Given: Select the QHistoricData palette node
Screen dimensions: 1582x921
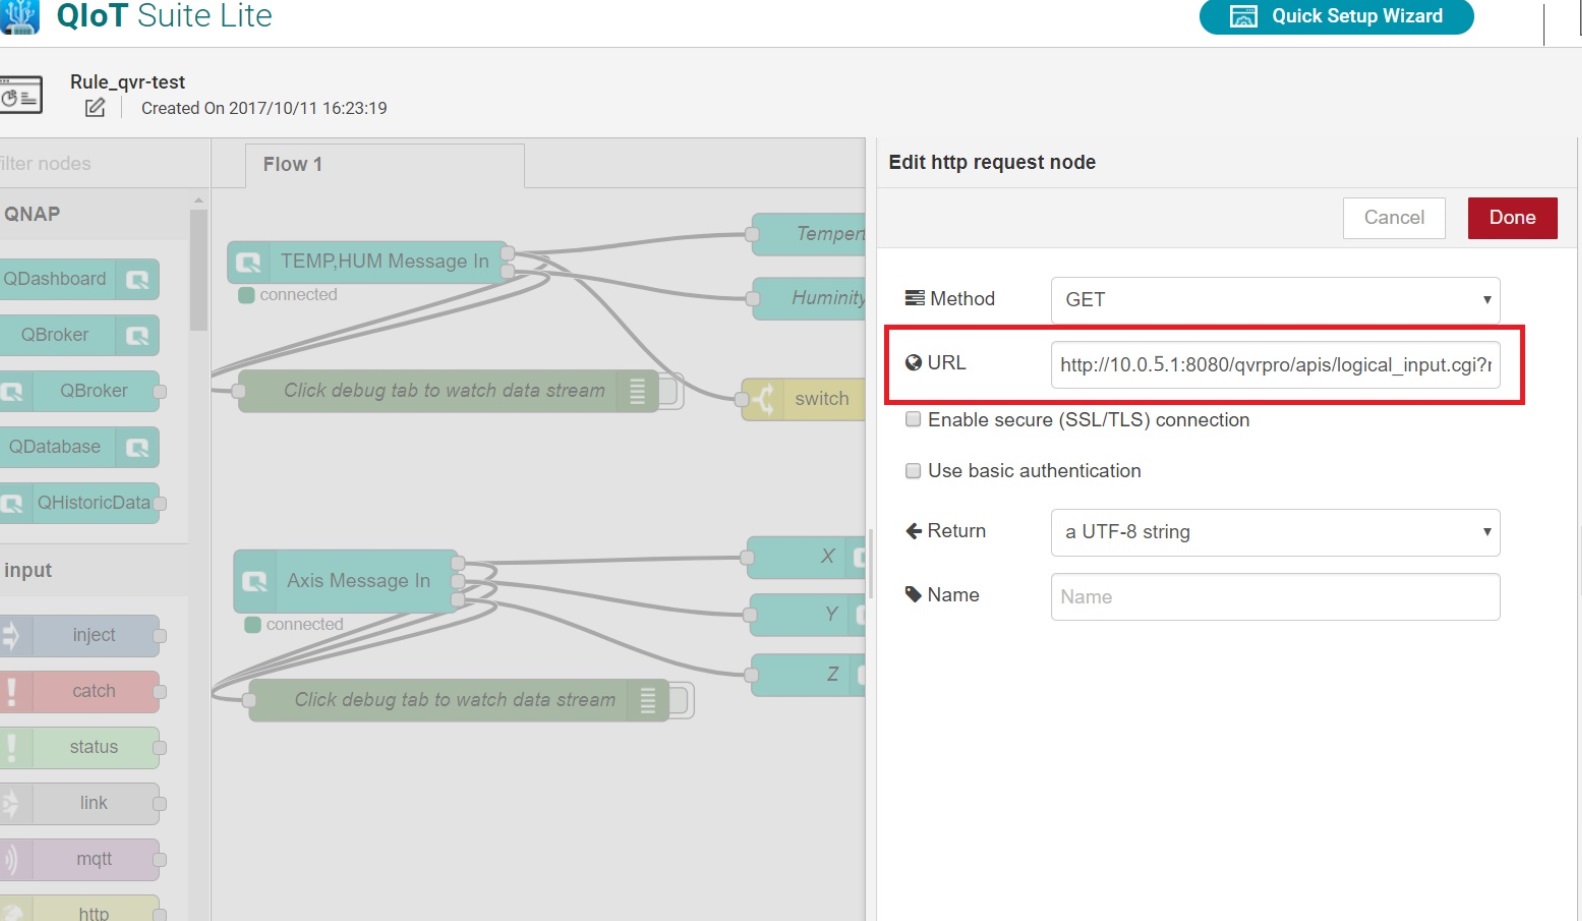Looking at the screenshot, I should (x=79, y=503).
